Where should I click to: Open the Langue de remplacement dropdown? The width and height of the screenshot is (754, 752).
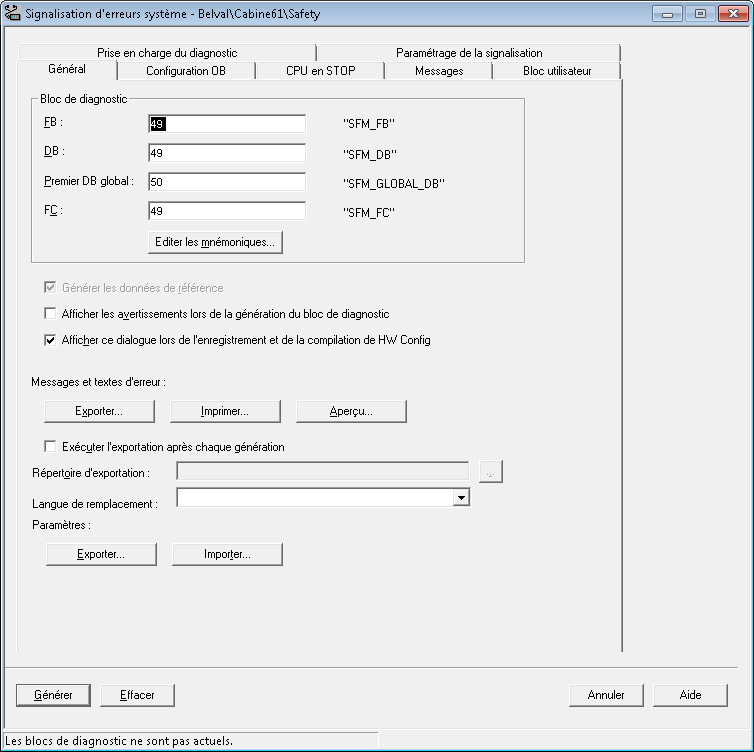pyautogui.click(x=461, y=498)
